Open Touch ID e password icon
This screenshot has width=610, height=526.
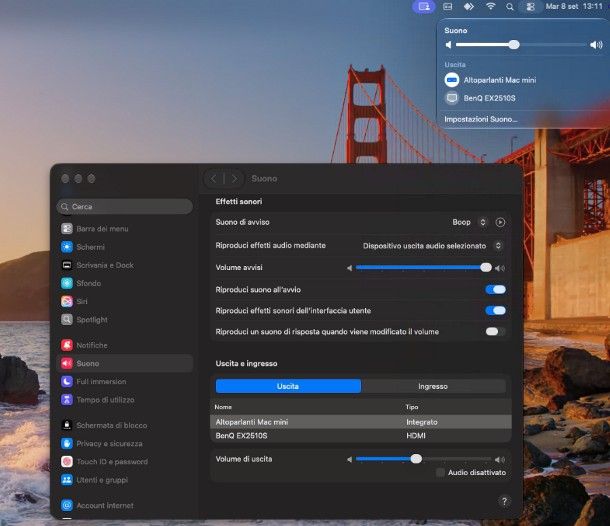point(67,461)
